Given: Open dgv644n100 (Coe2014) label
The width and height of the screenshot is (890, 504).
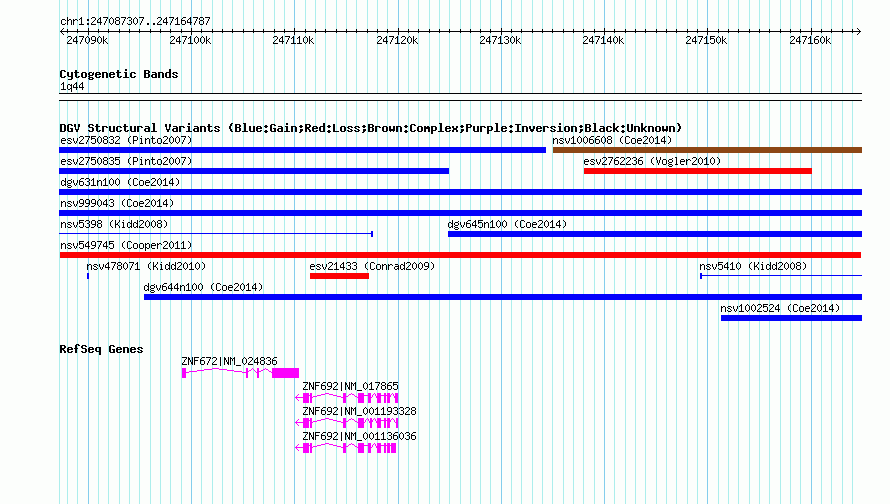Looking at the screenshot, I should coord(203,287).
